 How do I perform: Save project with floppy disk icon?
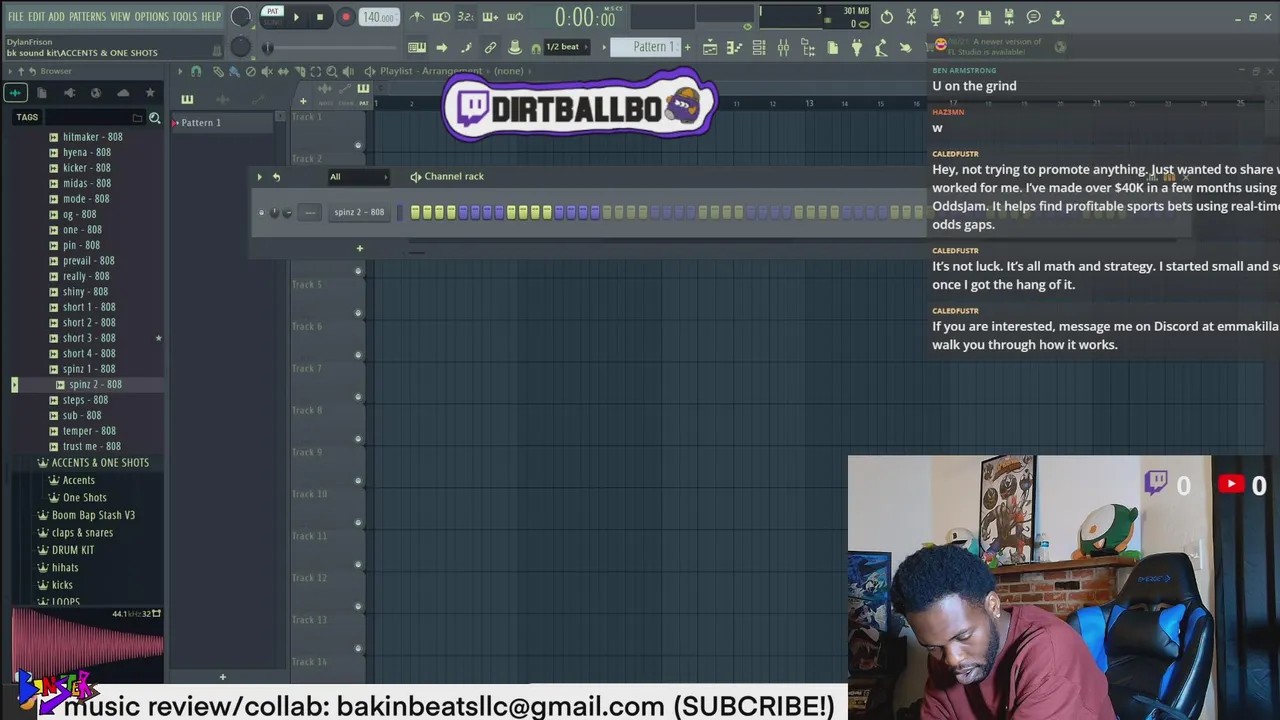[x=984, y=17]
